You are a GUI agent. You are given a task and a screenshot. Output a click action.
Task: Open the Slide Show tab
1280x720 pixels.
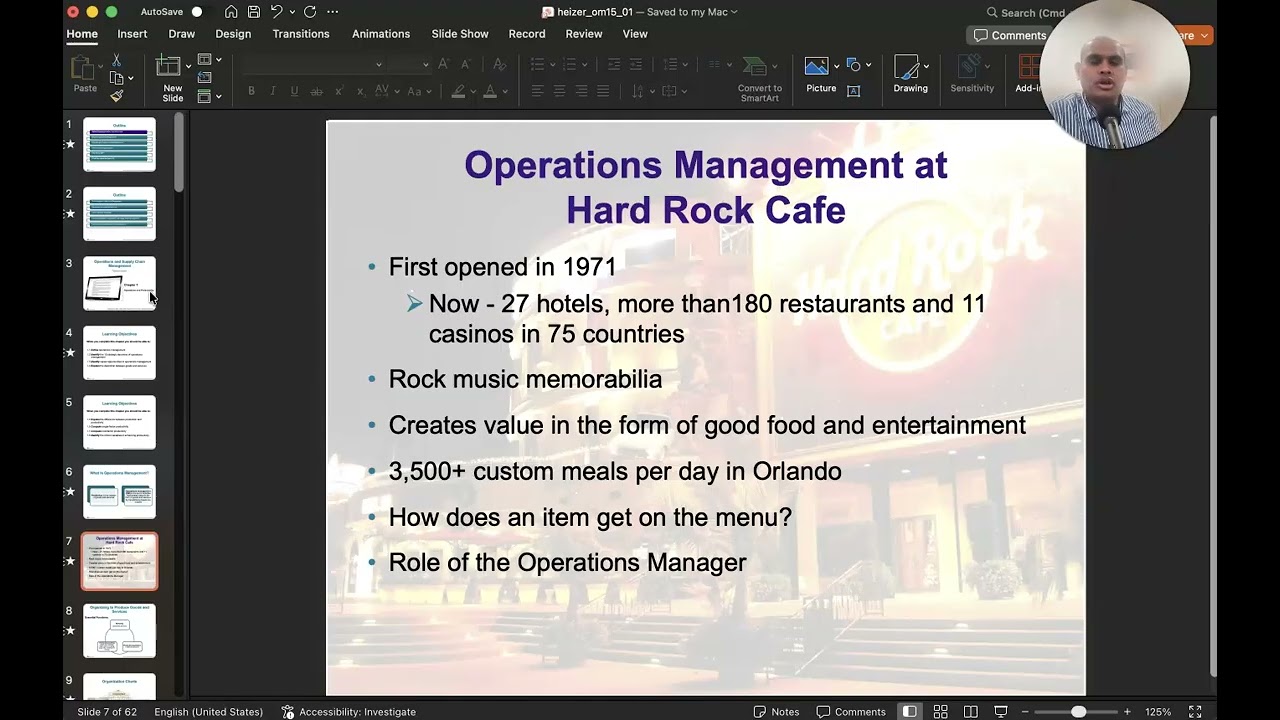tap(460, 34)
